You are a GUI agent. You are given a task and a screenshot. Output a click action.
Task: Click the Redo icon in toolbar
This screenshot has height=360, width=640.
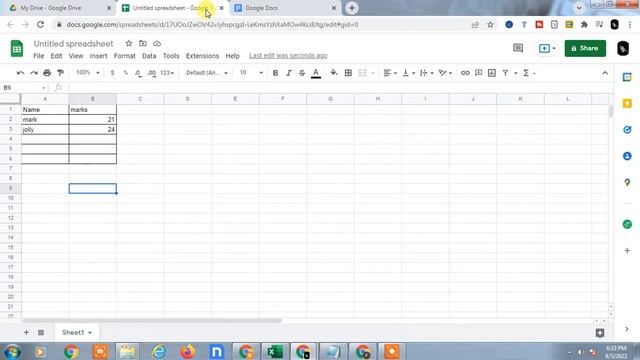pyautogui.click(x=34, y=73)
